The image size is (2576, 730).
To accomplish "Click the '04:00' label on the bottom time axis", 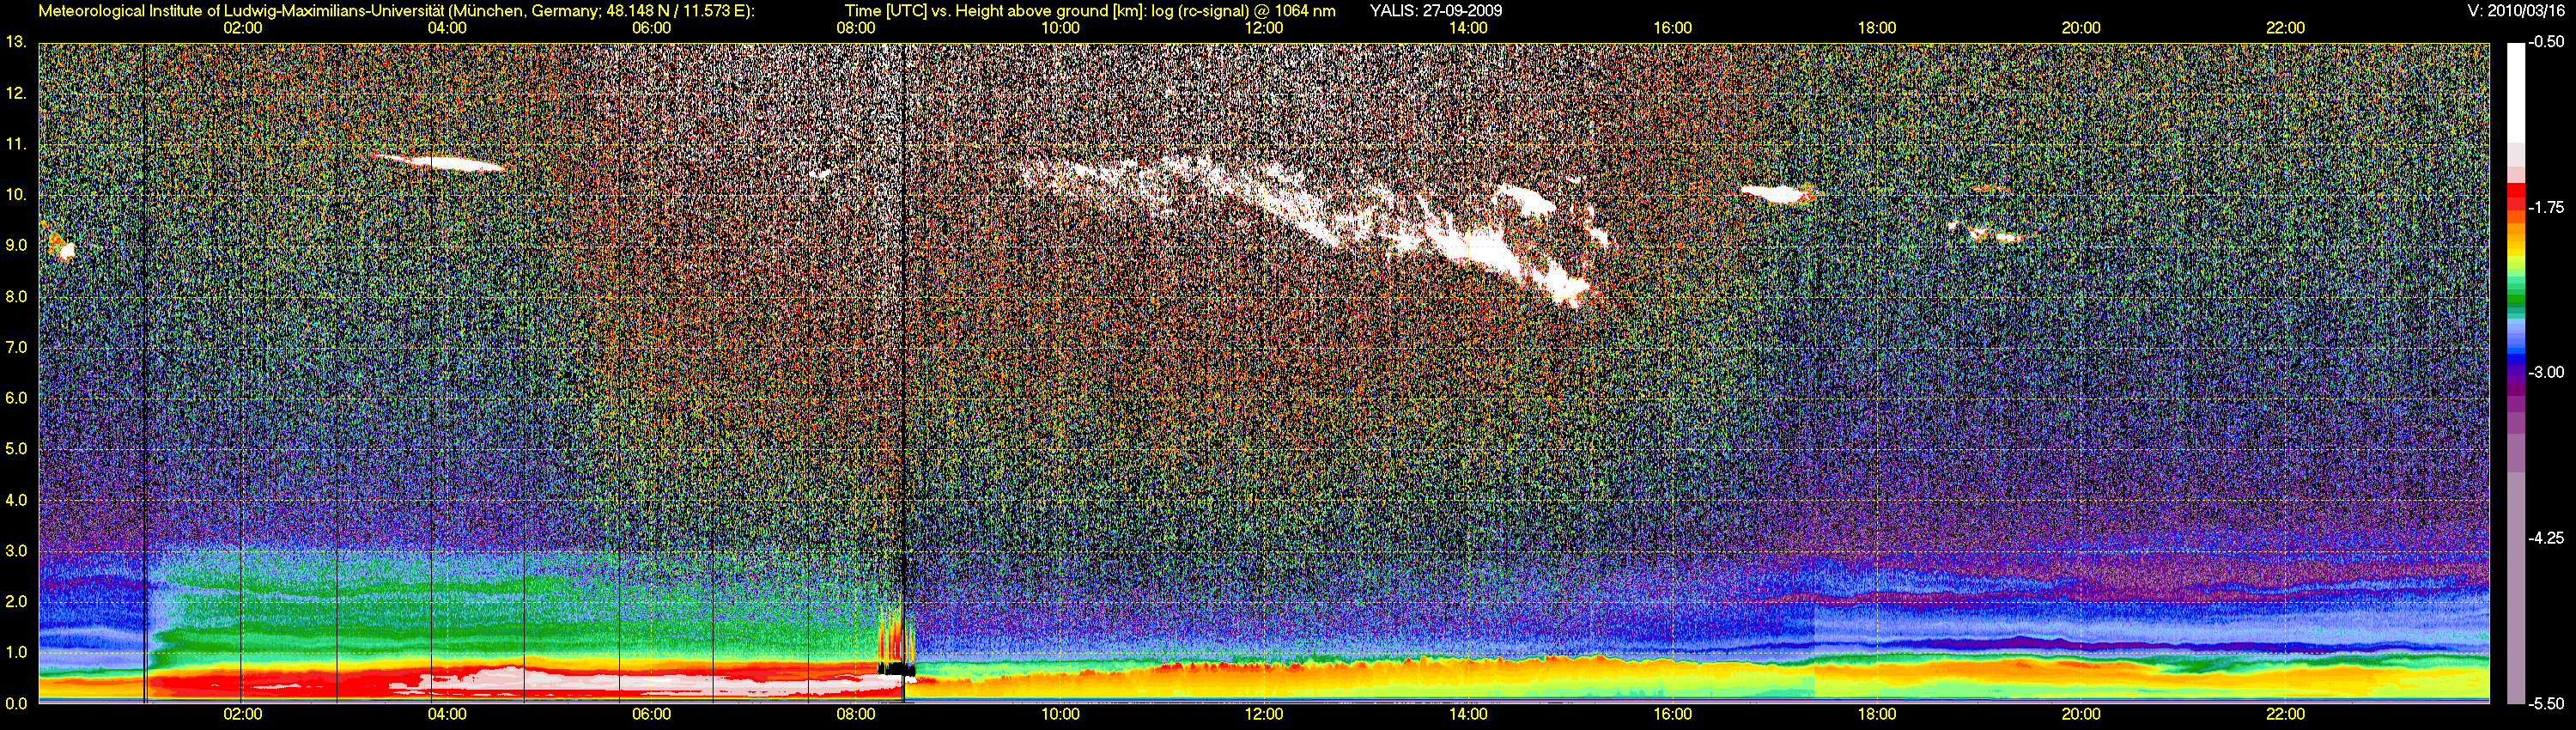I will (x=447, y=714).
